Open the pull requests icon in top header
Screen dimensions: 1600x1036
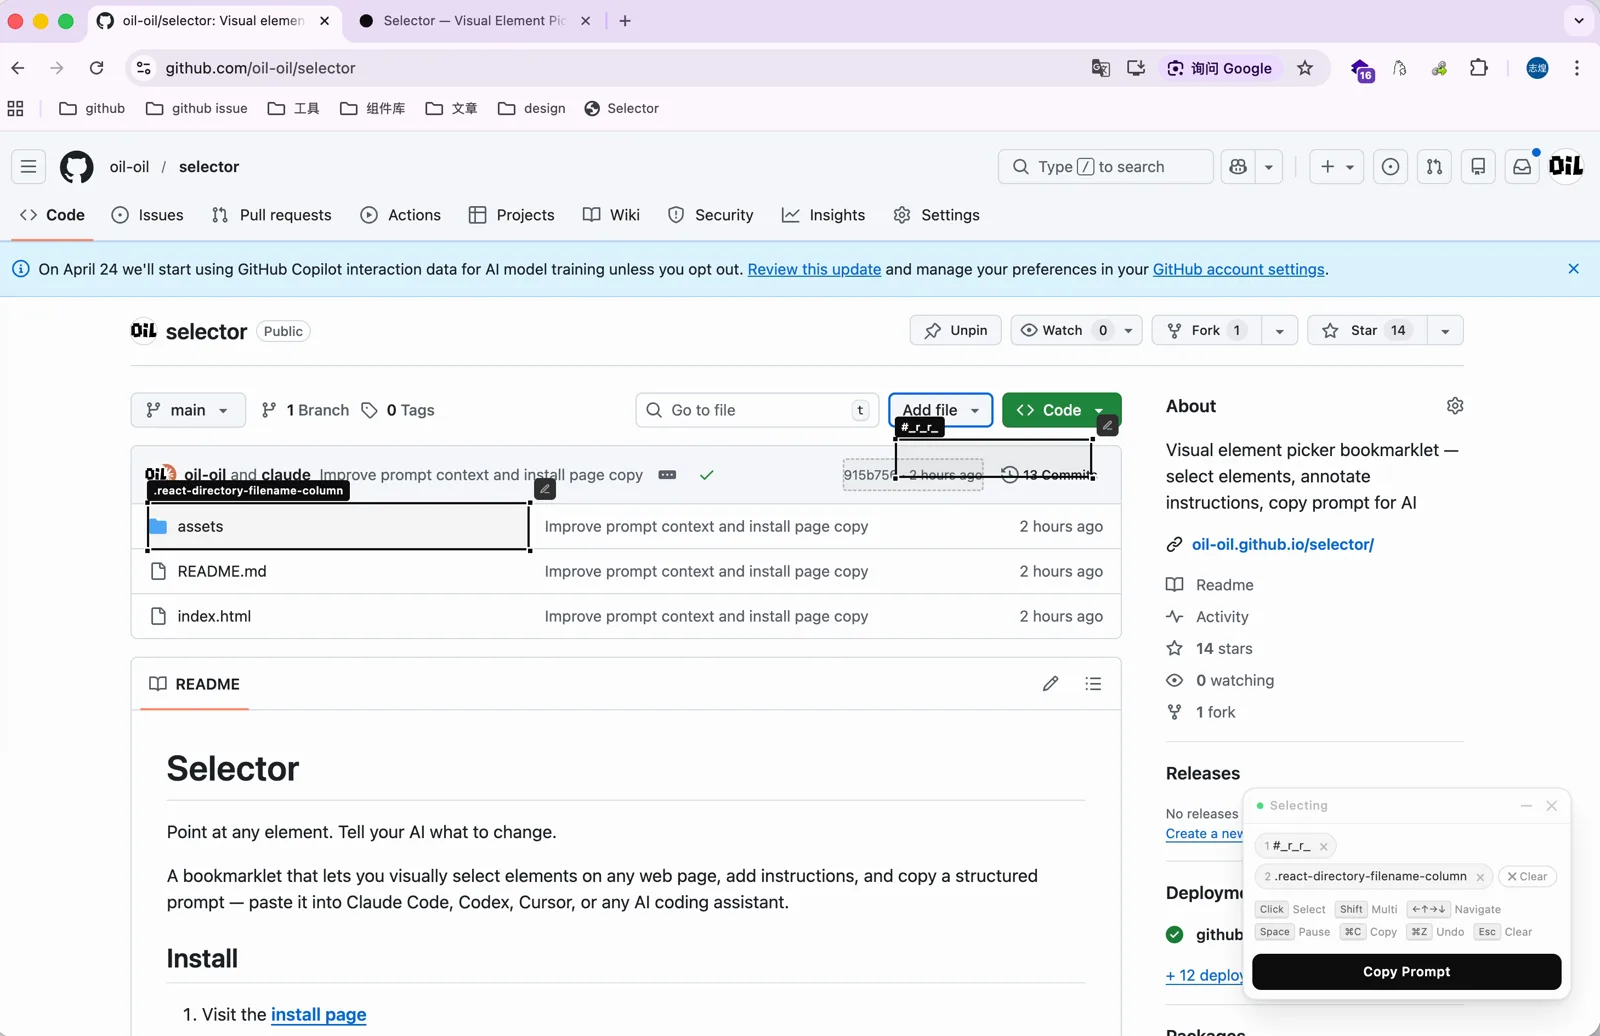point(1434,167)
